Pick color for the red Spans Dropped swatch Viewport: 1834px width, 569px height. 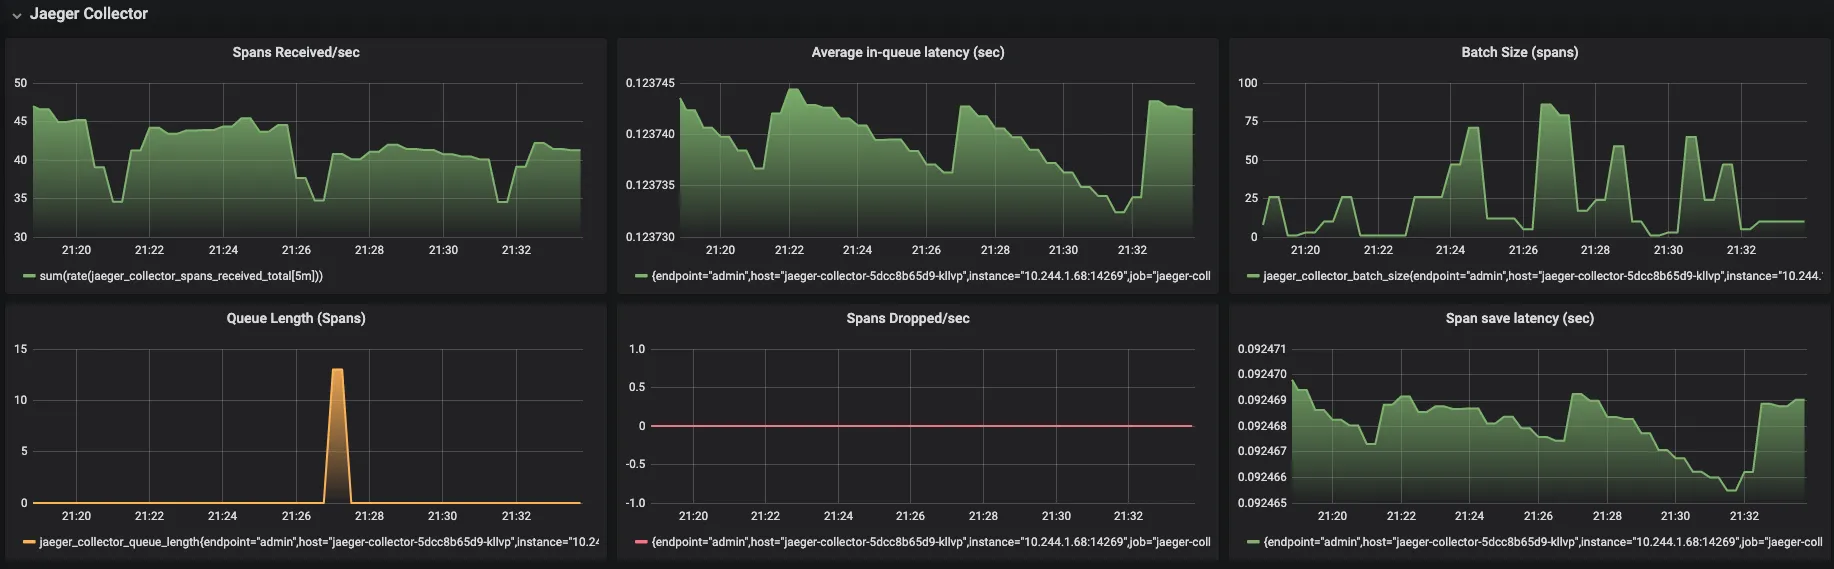(641, 542)
